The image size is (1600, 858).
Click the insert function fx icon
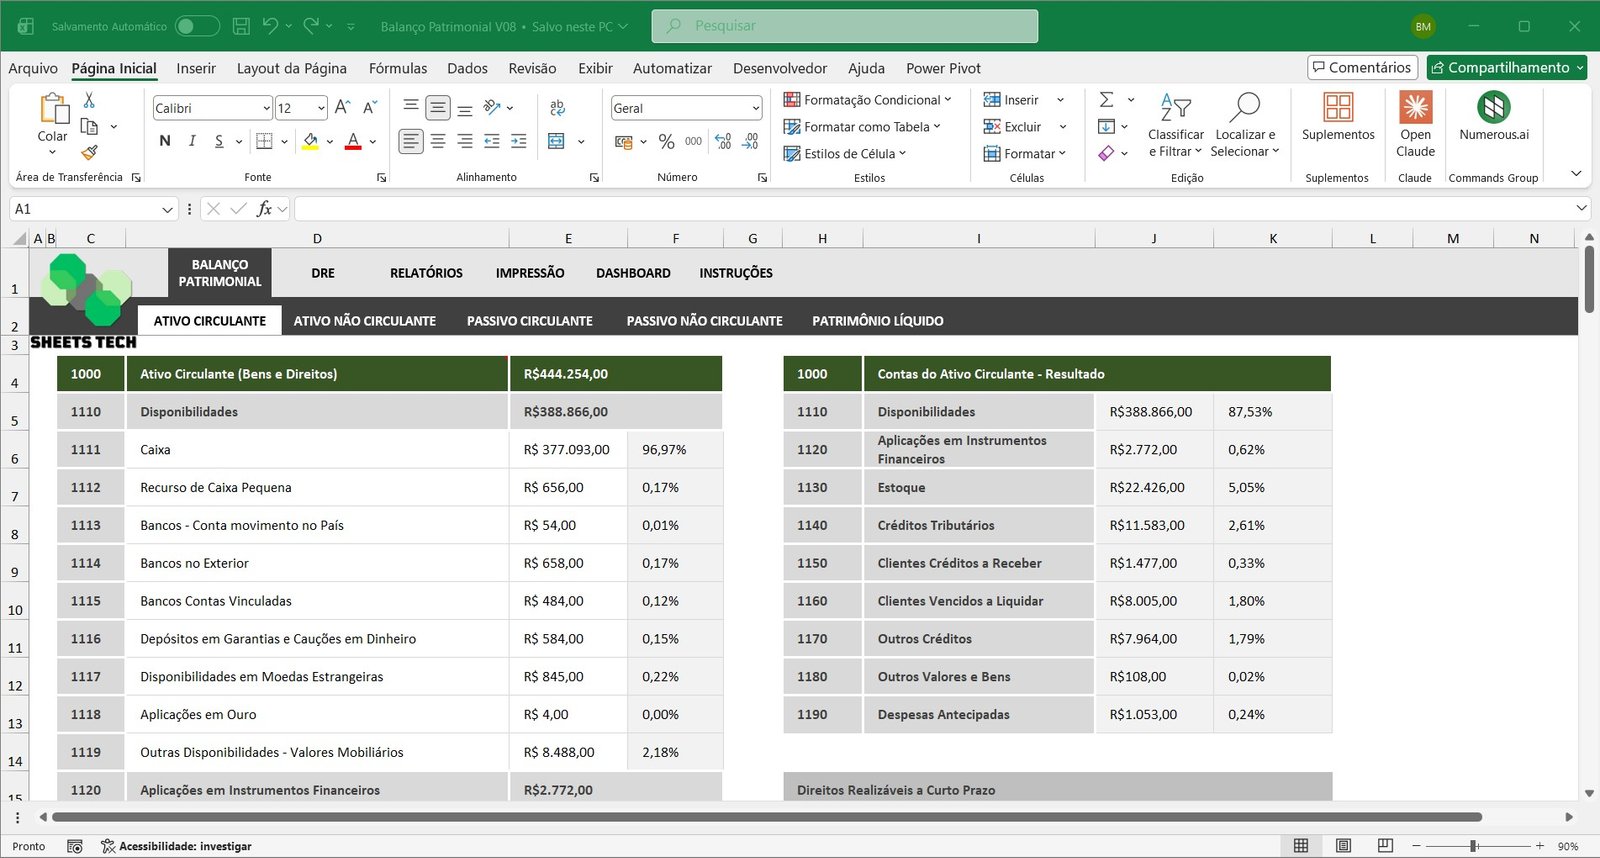(264, 209)
